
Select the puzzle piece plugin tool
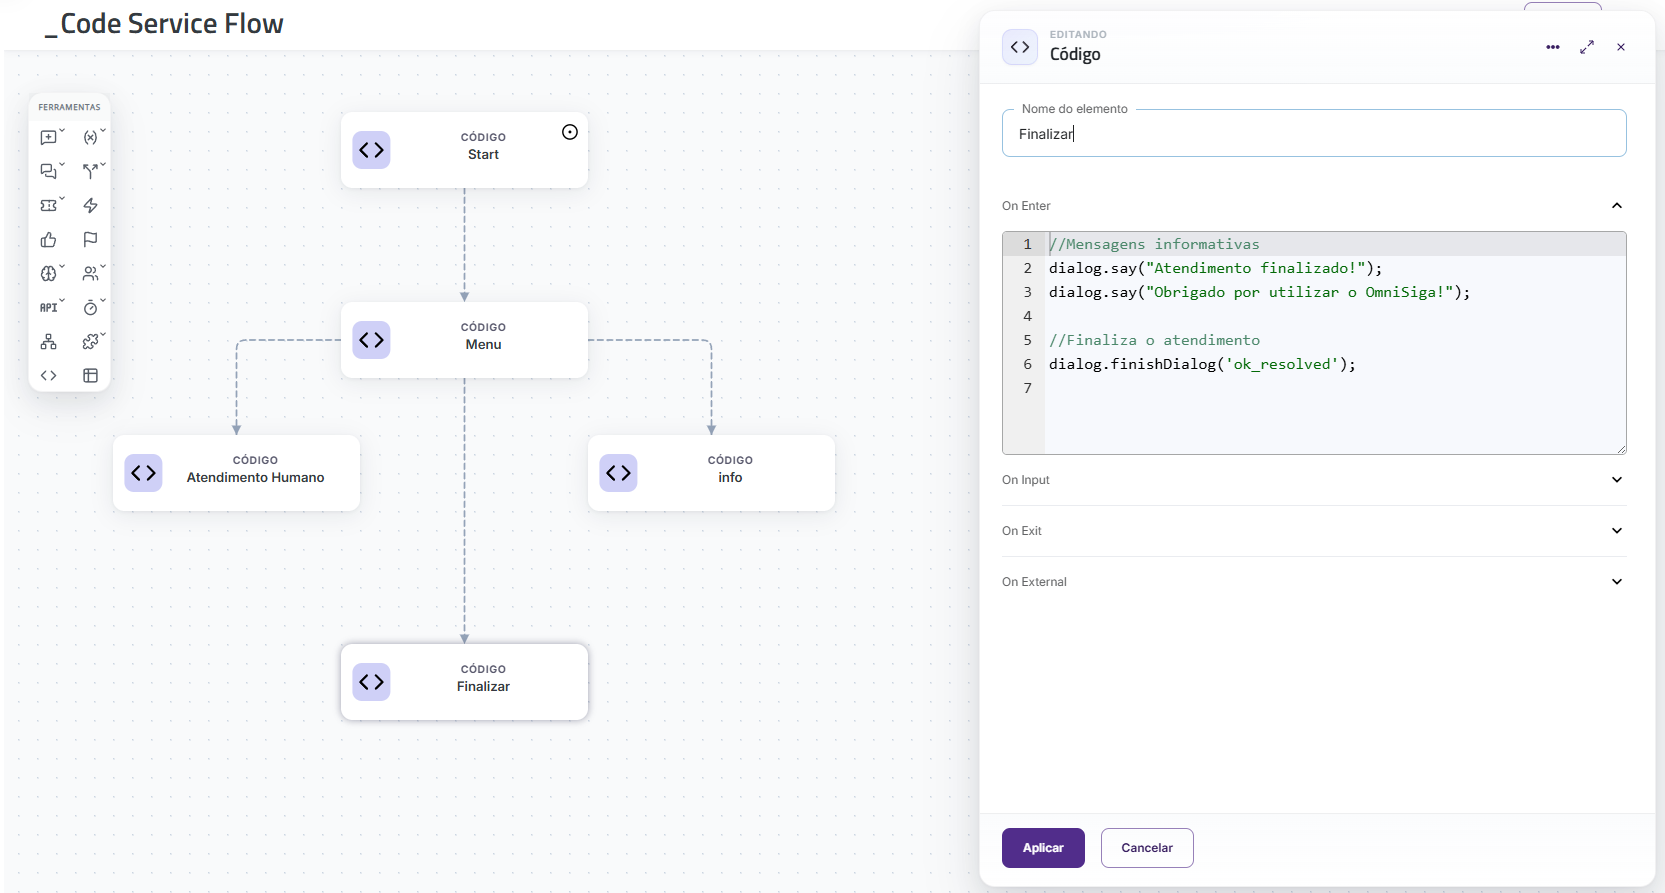[x=91, y=341]
